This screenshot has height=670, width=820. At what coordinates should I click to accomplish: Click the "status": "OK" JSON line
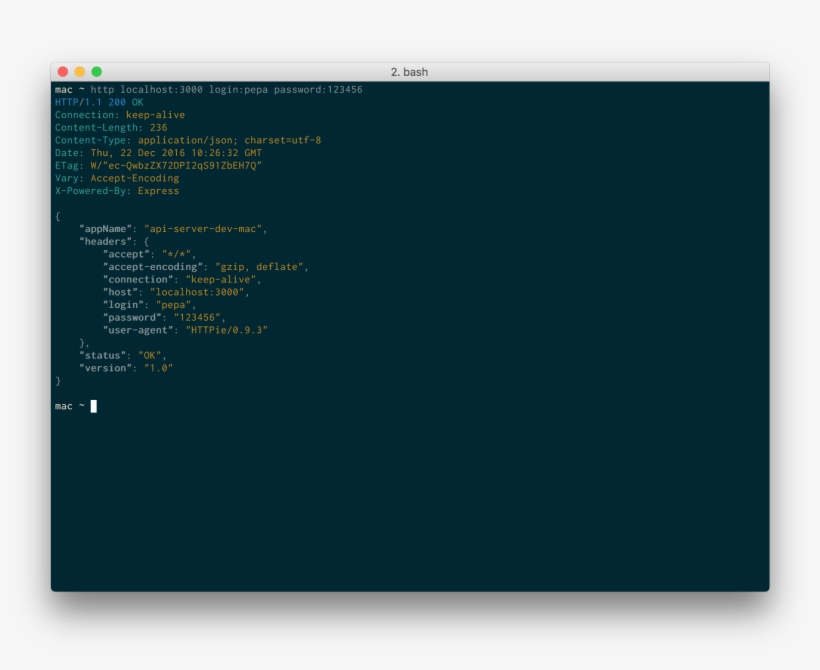point(123,356)
